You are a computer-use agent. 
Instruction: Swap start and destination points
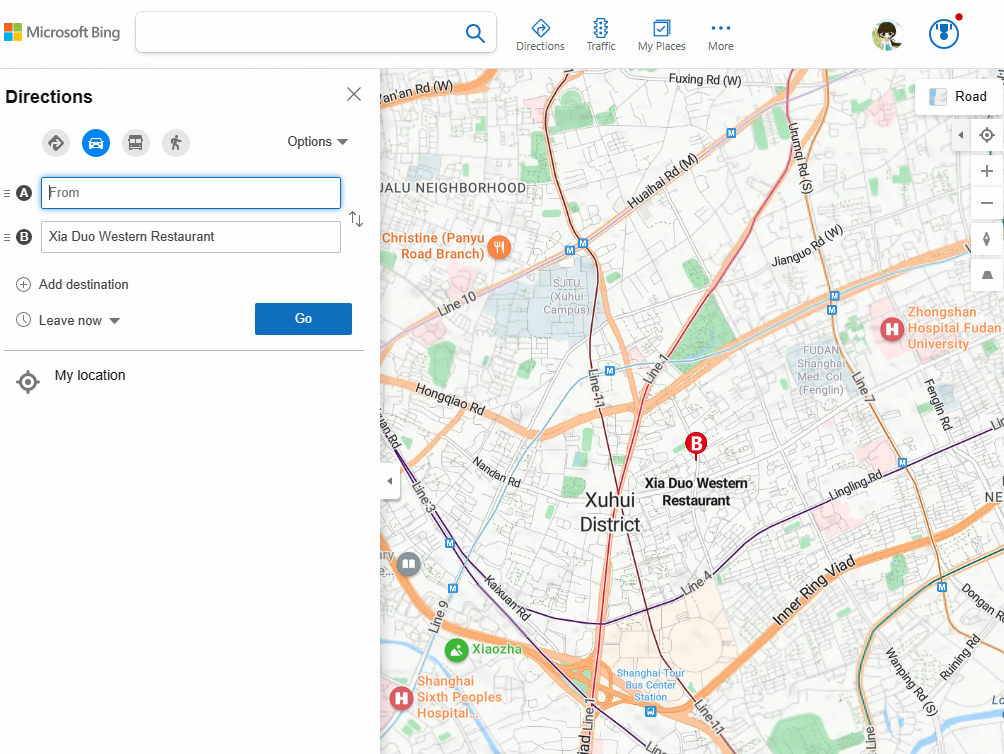click(x=356, y=220)
